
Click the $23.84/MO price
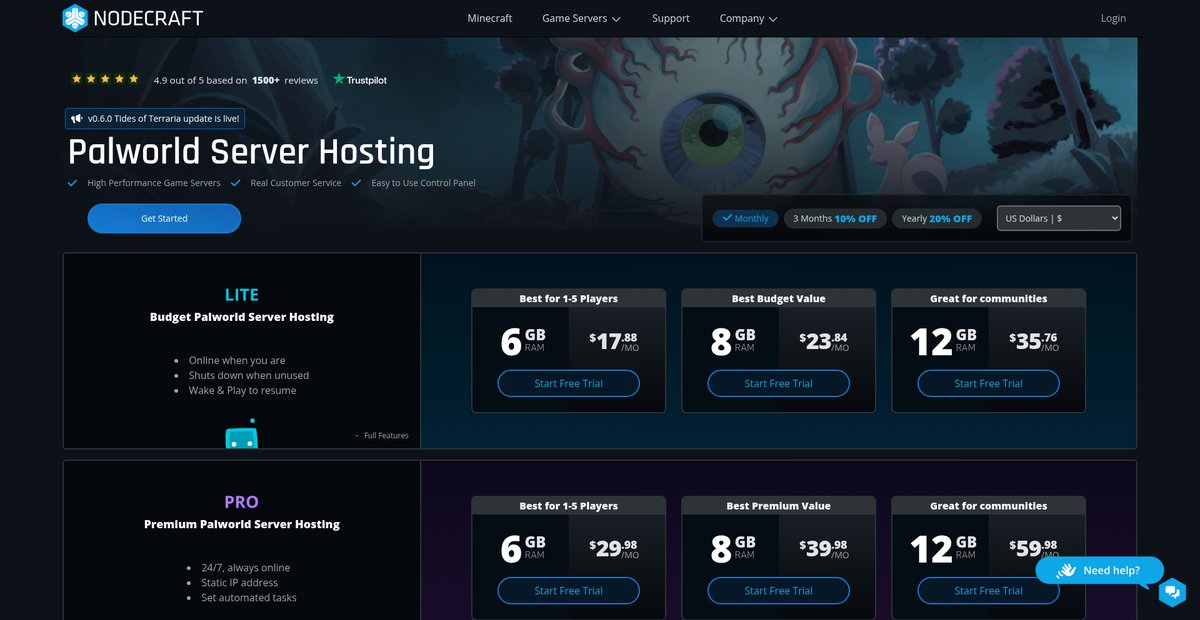click(x=824, y=341)
